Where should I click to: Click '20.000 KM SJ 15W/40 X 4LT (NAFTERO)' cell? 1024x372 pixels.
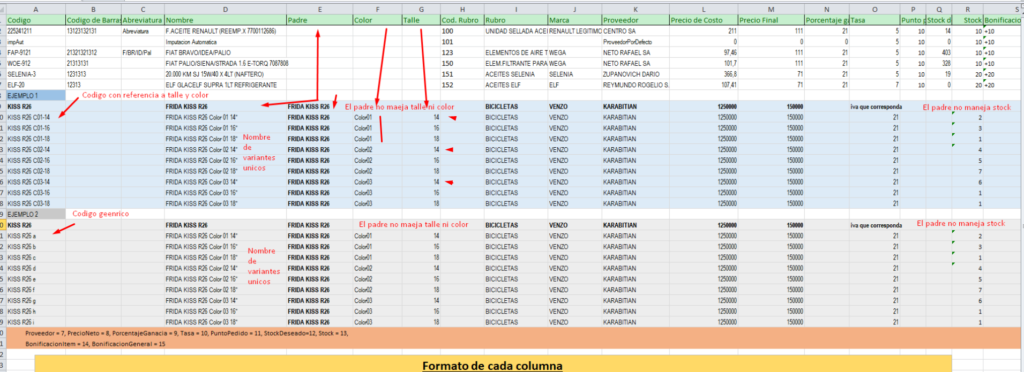click(x=225, y=74)
